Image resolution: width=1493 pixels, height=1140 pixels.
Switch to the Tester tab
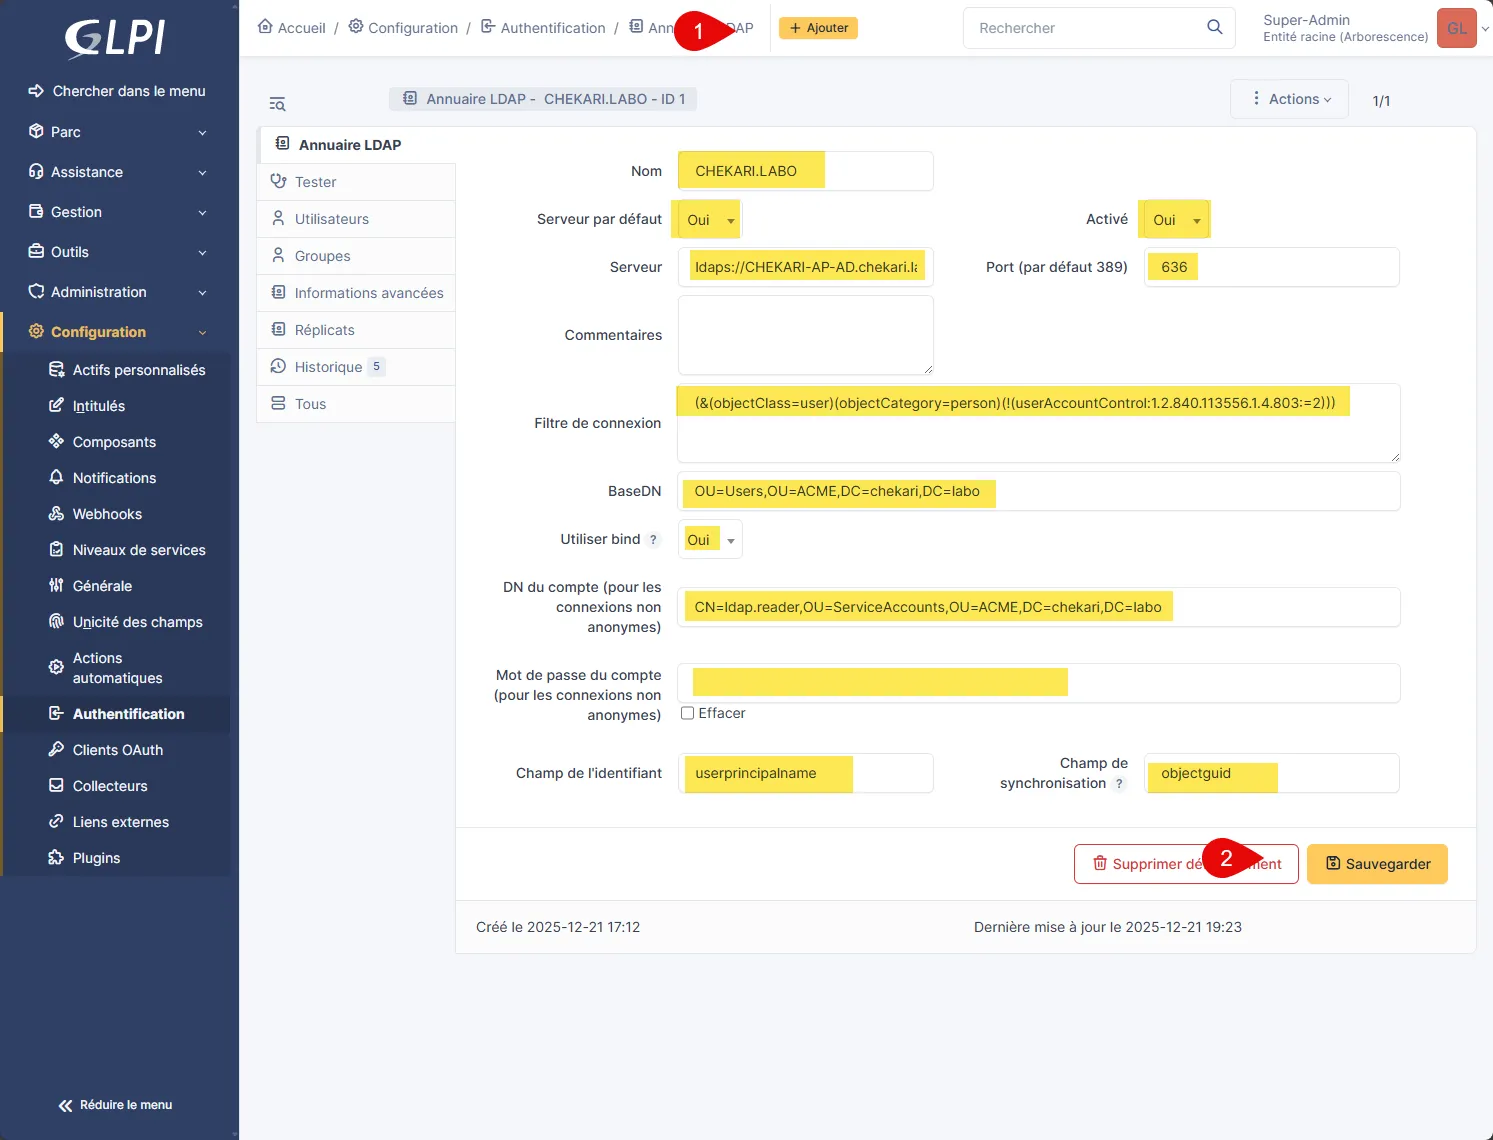pos(315,182)
